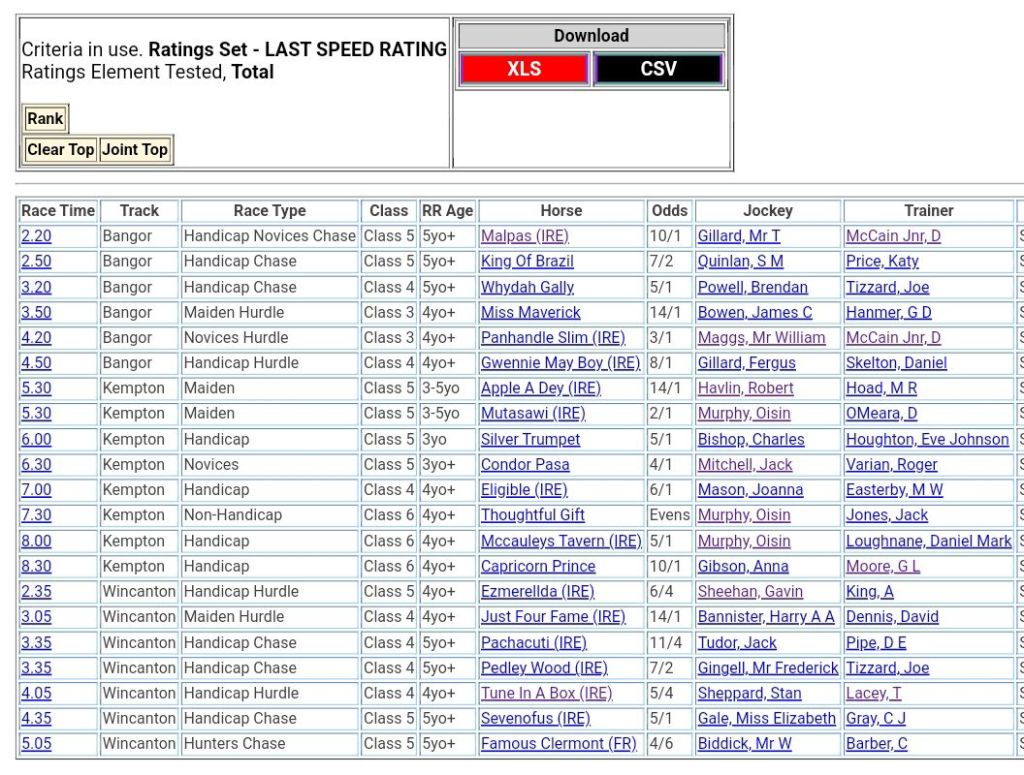This screenshot has width=1024, height=775.
Task: Select the 6.00 Kempton race time
Action: (x=36, y=439)
